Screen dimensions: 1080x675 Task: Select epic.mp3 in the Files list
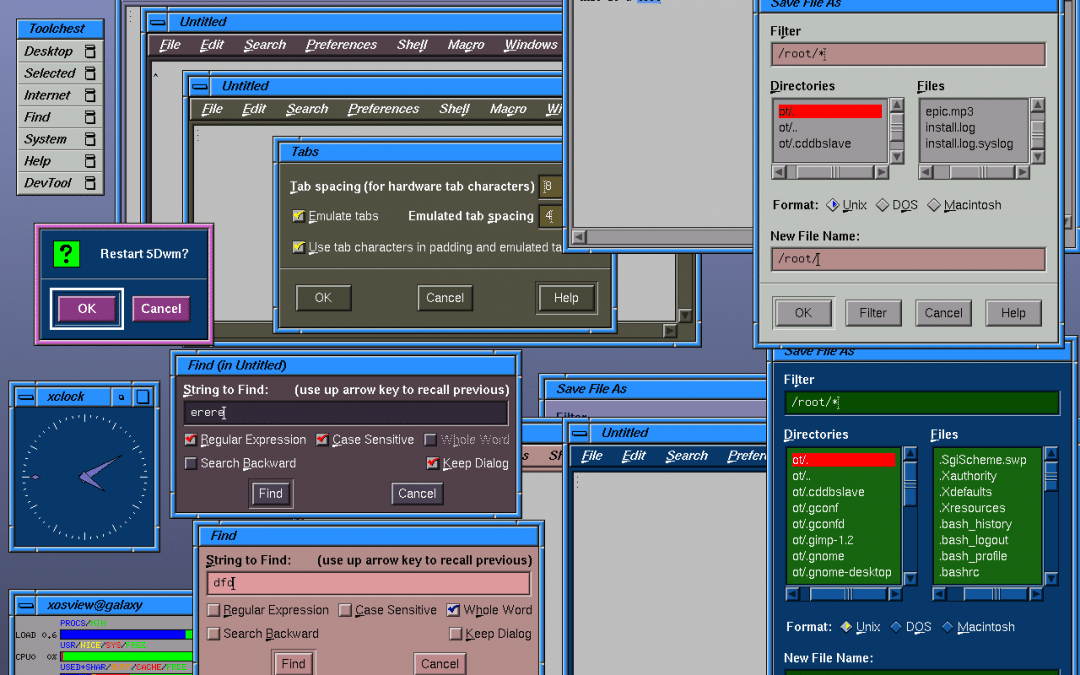(949, 112)
